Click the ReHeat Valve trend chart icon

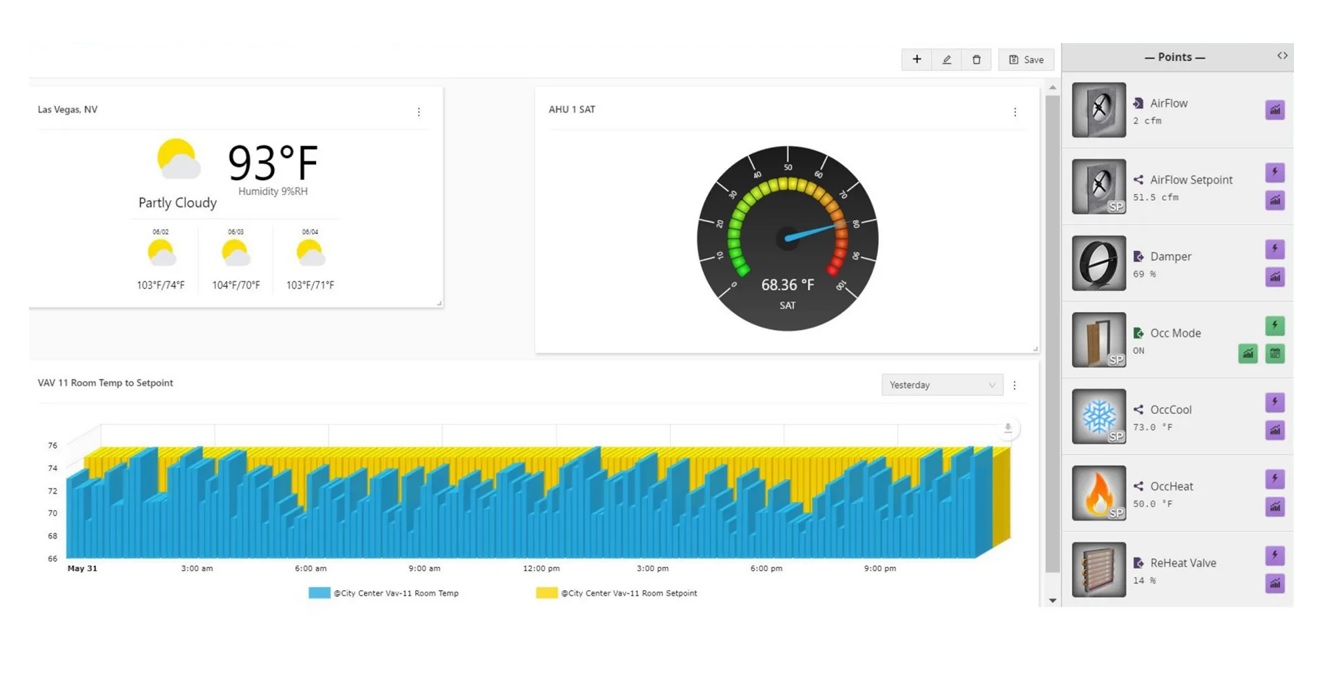tap(1274, 583)
